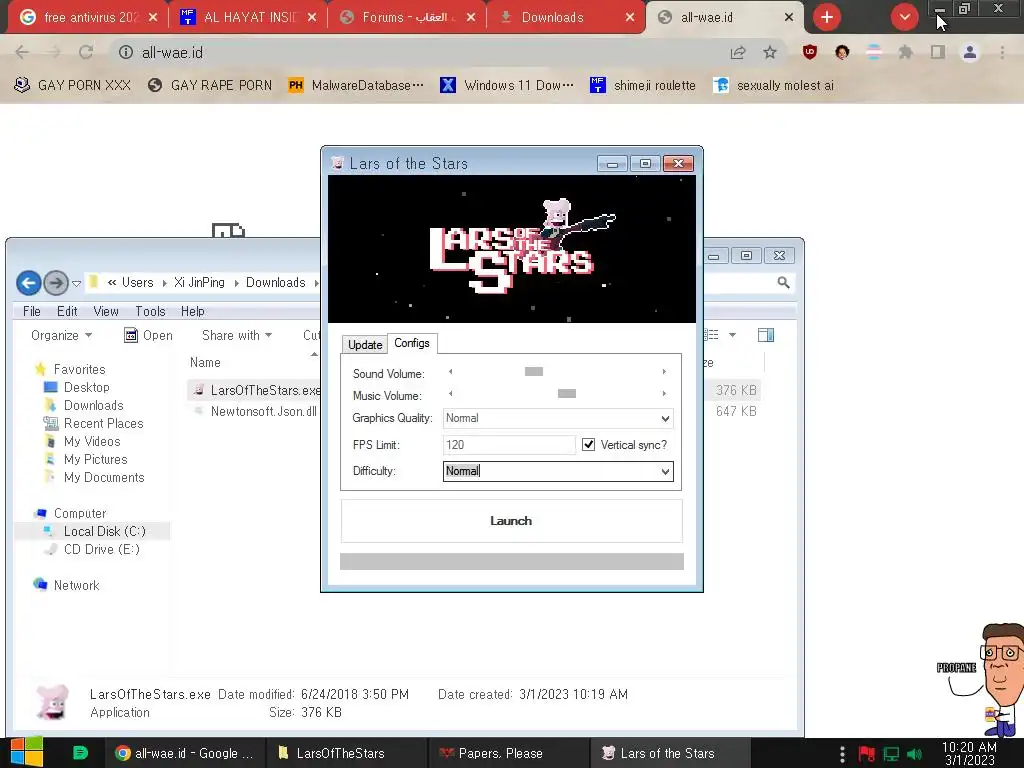This screenshot has height=768, width=1024.
Task: Click the Users breadcrumb in address bar
Action: 137,283
